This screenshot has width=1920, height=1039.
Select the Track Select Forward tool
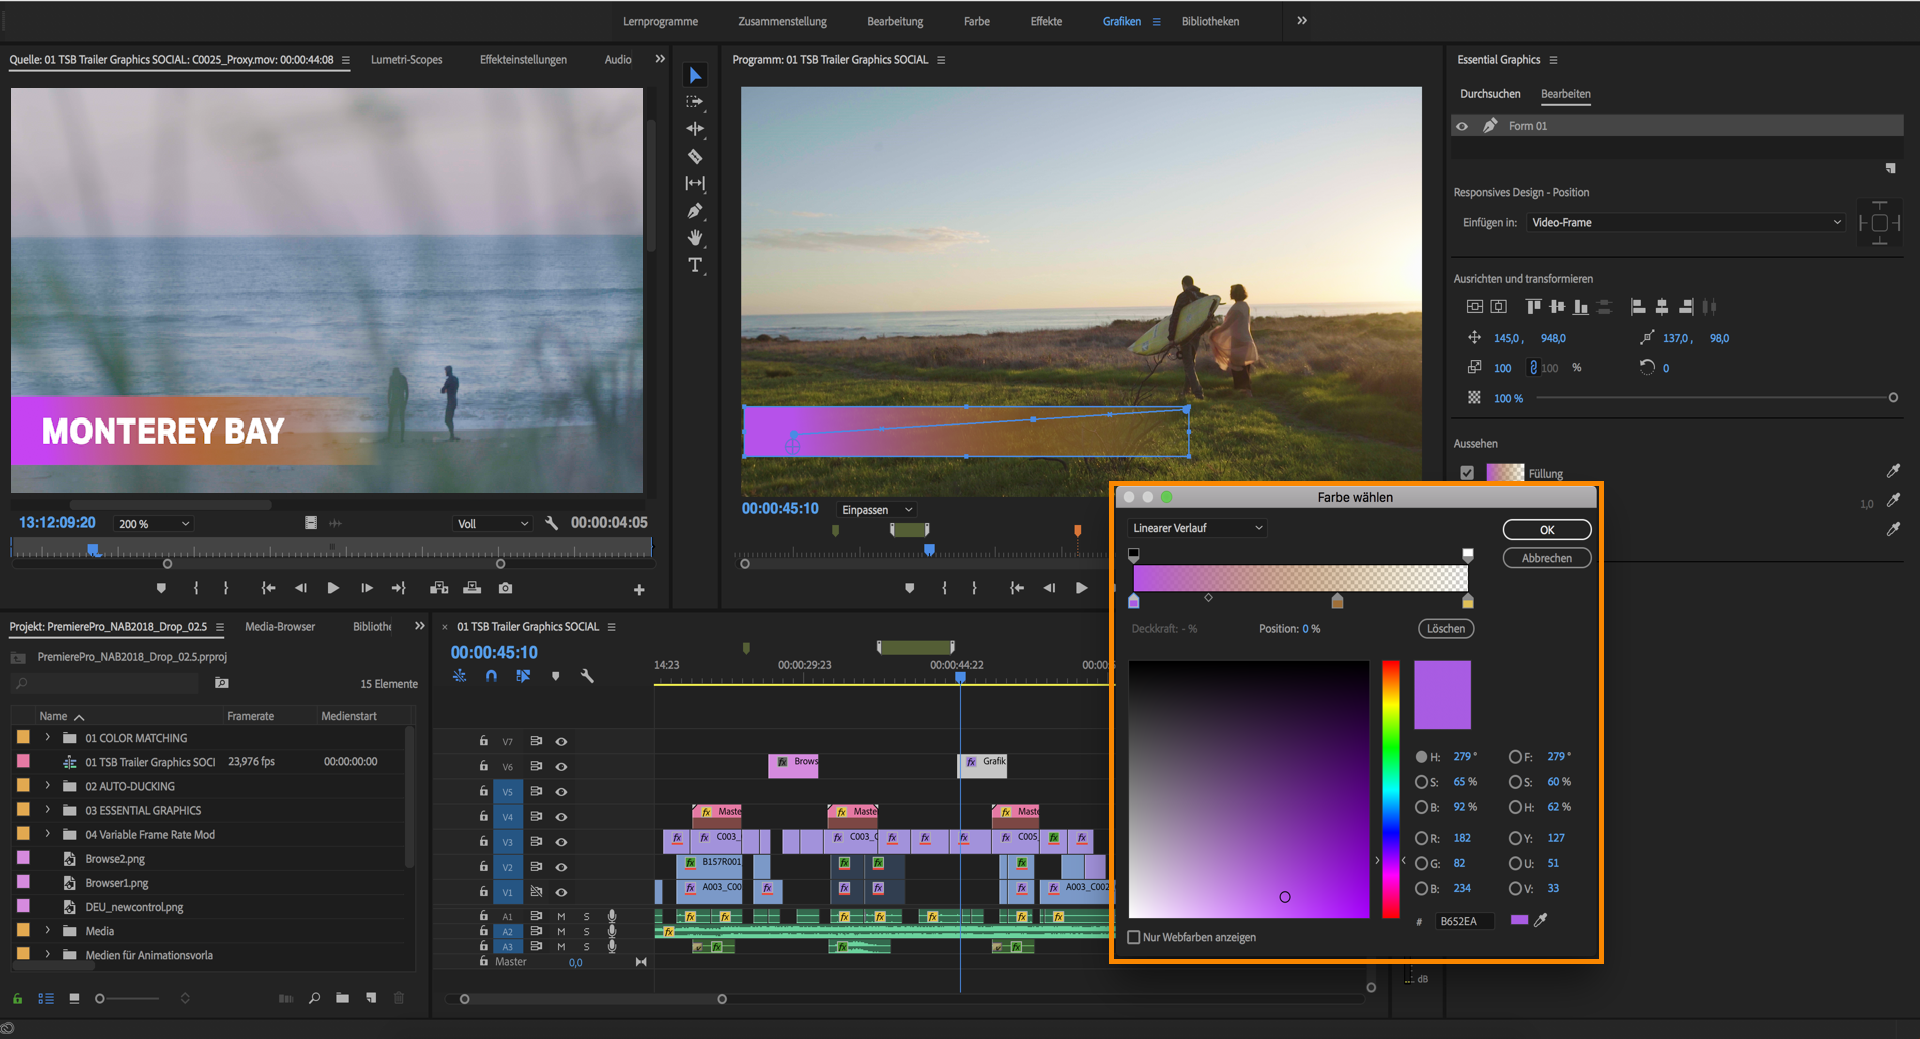695,102
